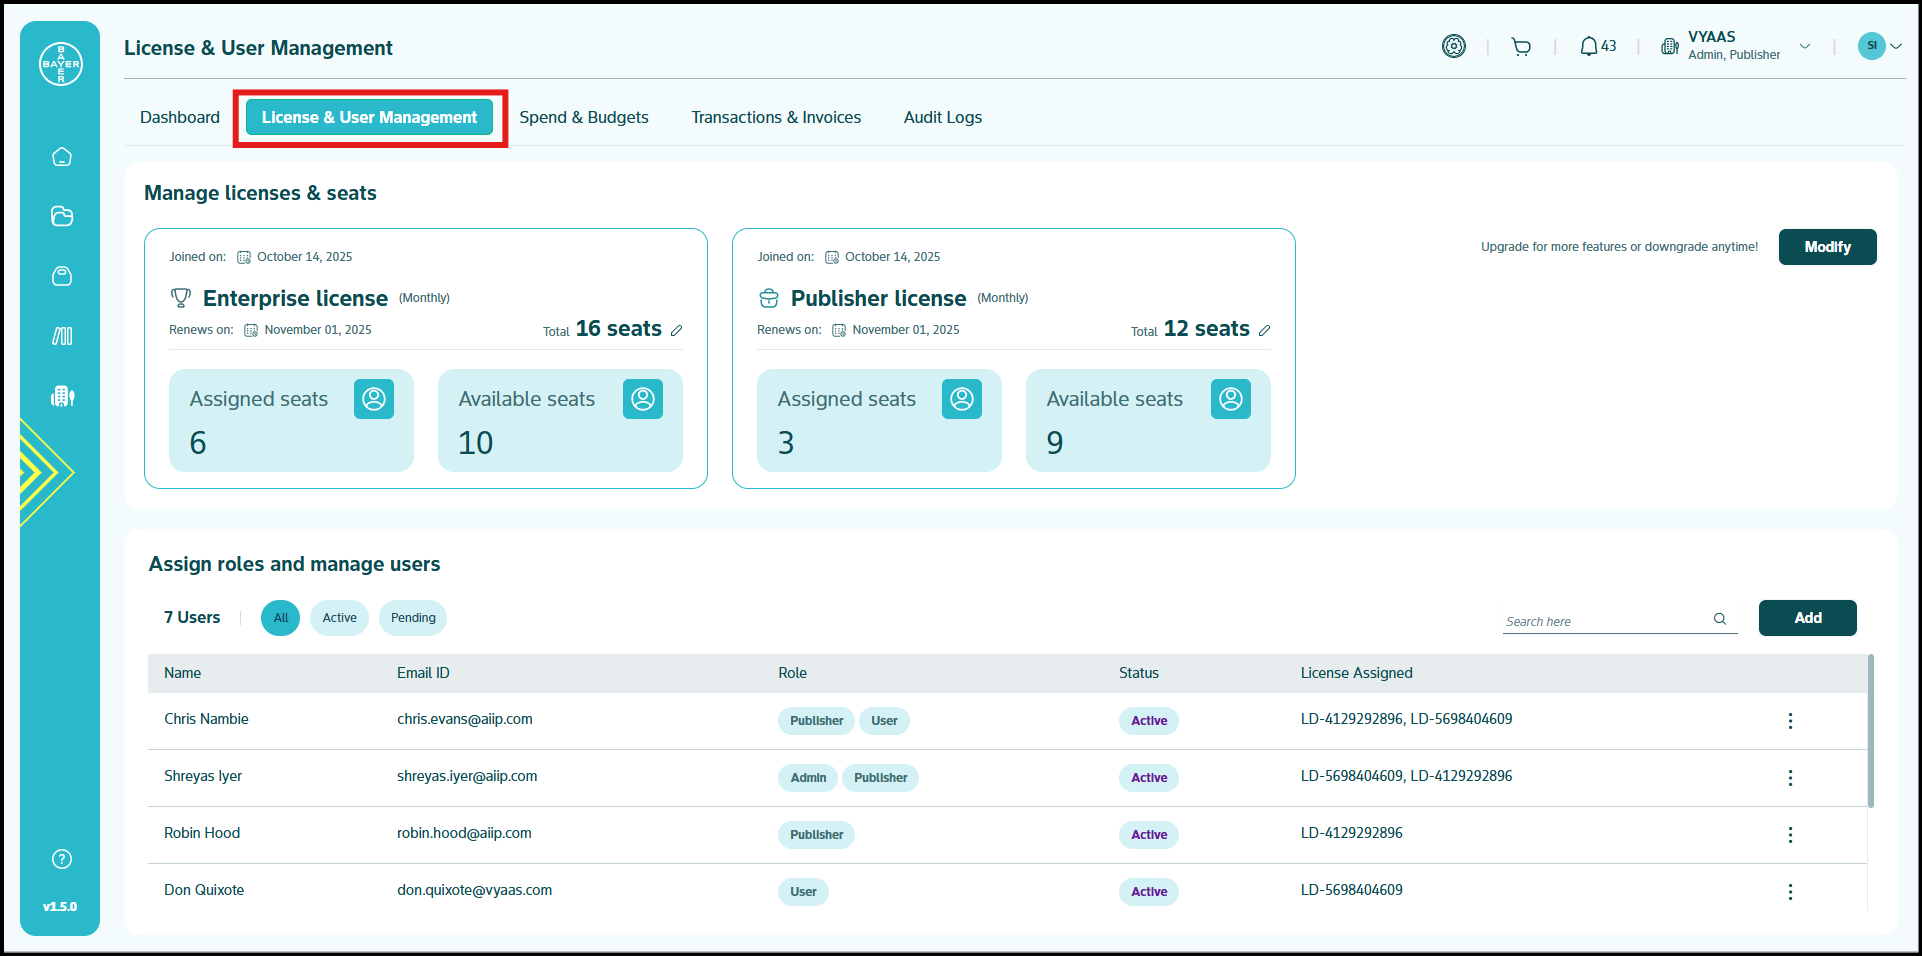Click the buildings icon in sidebar
Image resolution: width=1922 pixels, height=956 pixels.
coord(62,396)
